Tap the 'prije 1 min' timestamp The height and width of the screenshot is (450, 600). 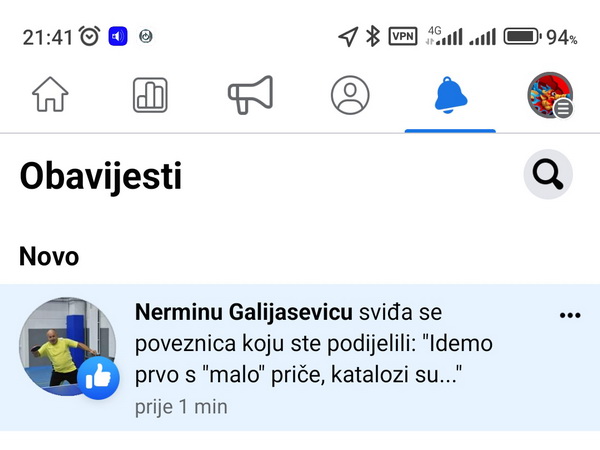(x=181, y=407)
